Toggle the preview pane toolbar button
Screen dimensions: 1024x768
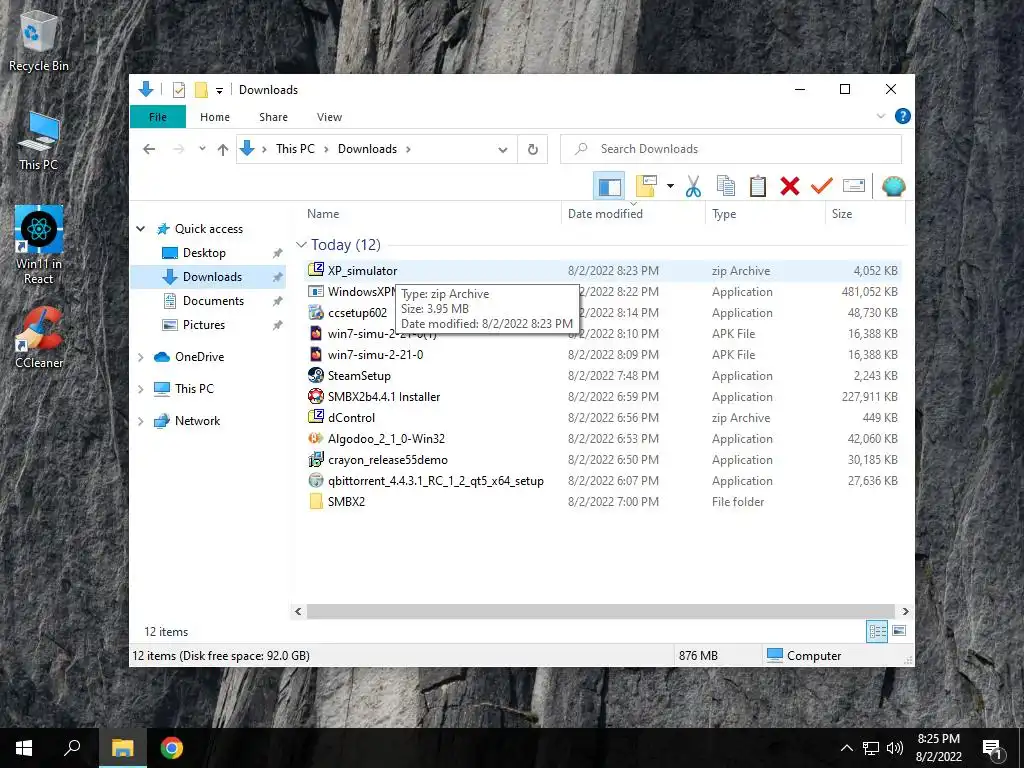coord(609,187)
